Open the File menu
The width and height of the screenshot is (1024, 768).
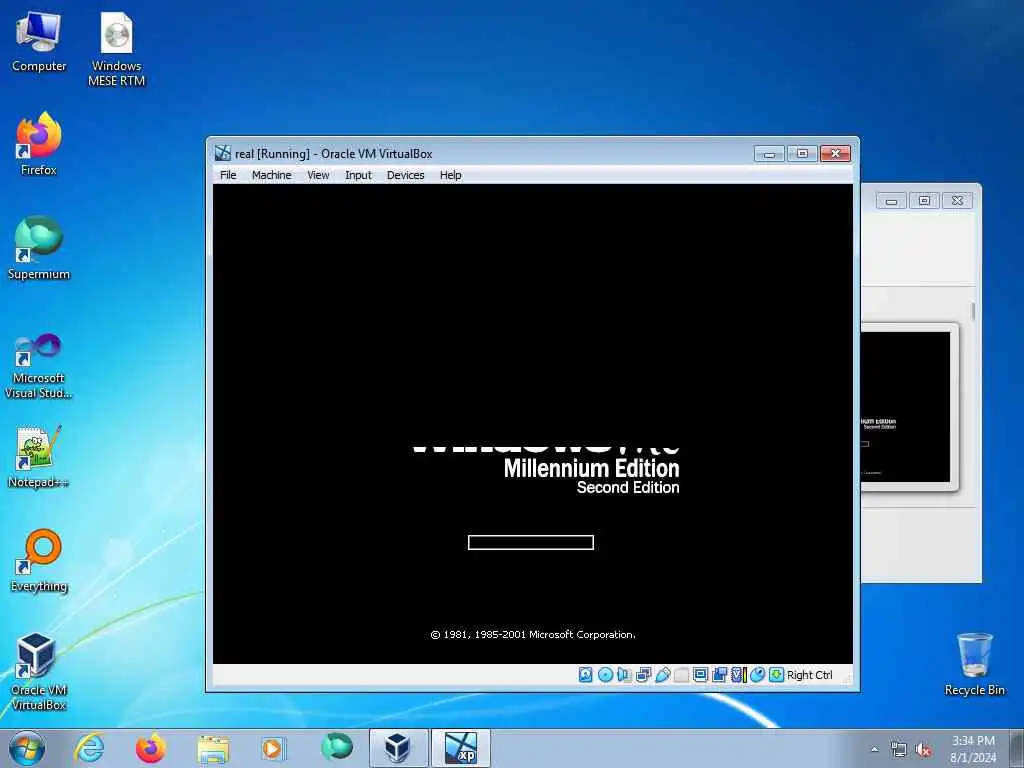[228, 175]
